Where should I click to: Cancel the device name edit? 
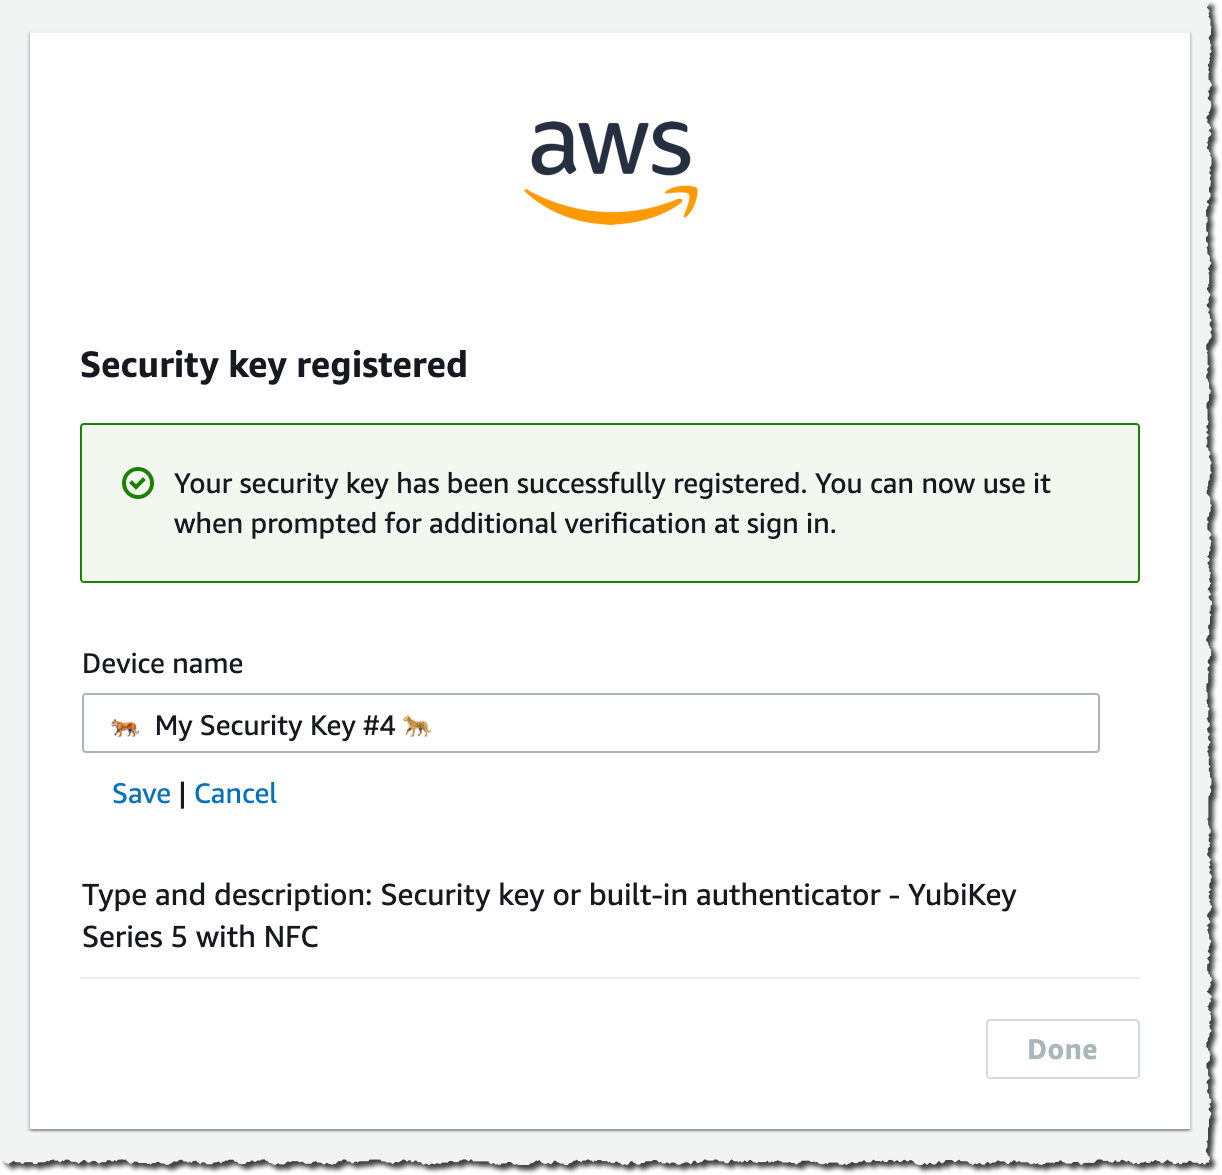tap(235, 794)
